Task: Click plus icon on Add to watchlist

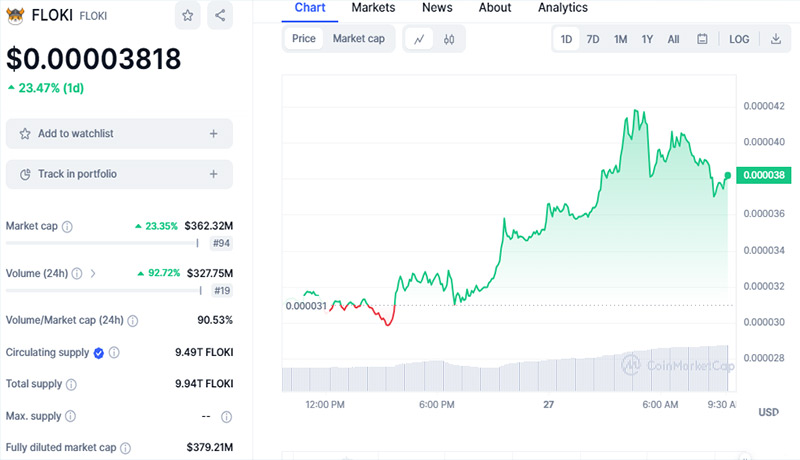Action: [214, 134]
